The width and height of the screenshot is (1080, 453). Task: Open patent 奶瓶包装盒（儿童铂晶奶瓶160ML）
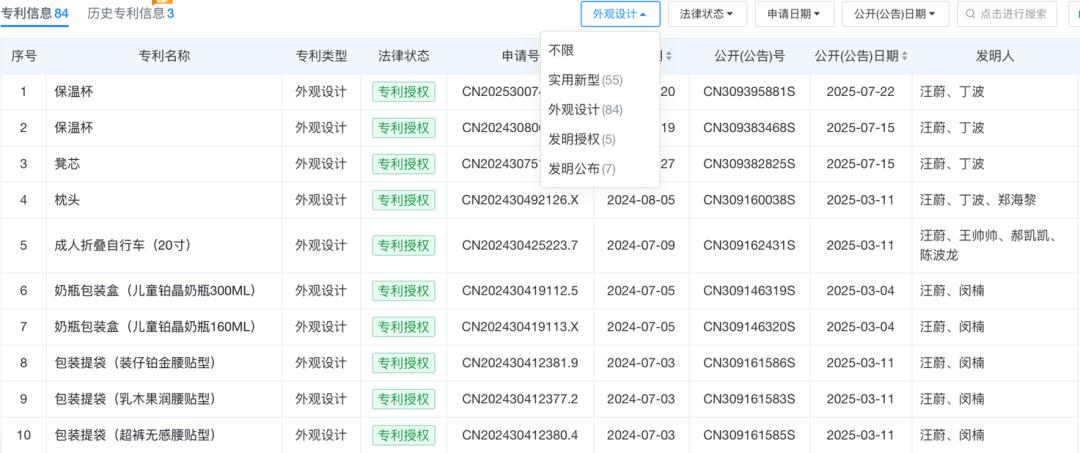tap(155, 326)
